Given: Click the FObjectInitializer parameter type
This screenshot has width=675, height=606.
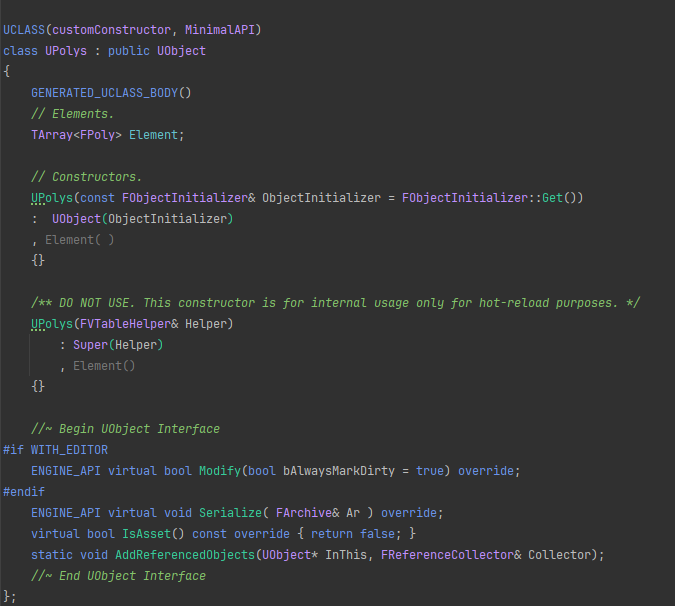Looking at the screenshot, I should pos(185,198).
